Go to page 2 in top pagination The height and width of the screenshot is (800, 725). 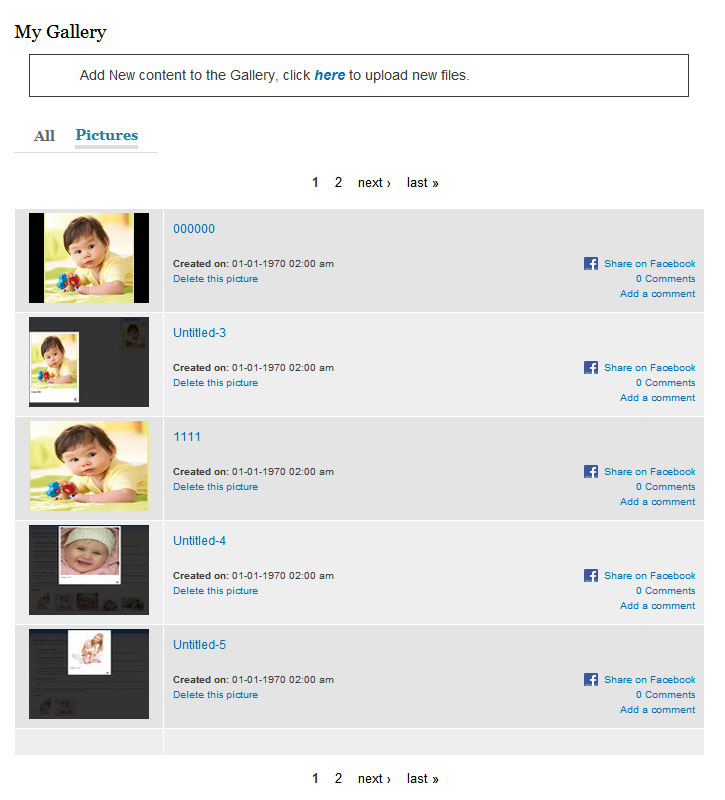pos(338,183)
